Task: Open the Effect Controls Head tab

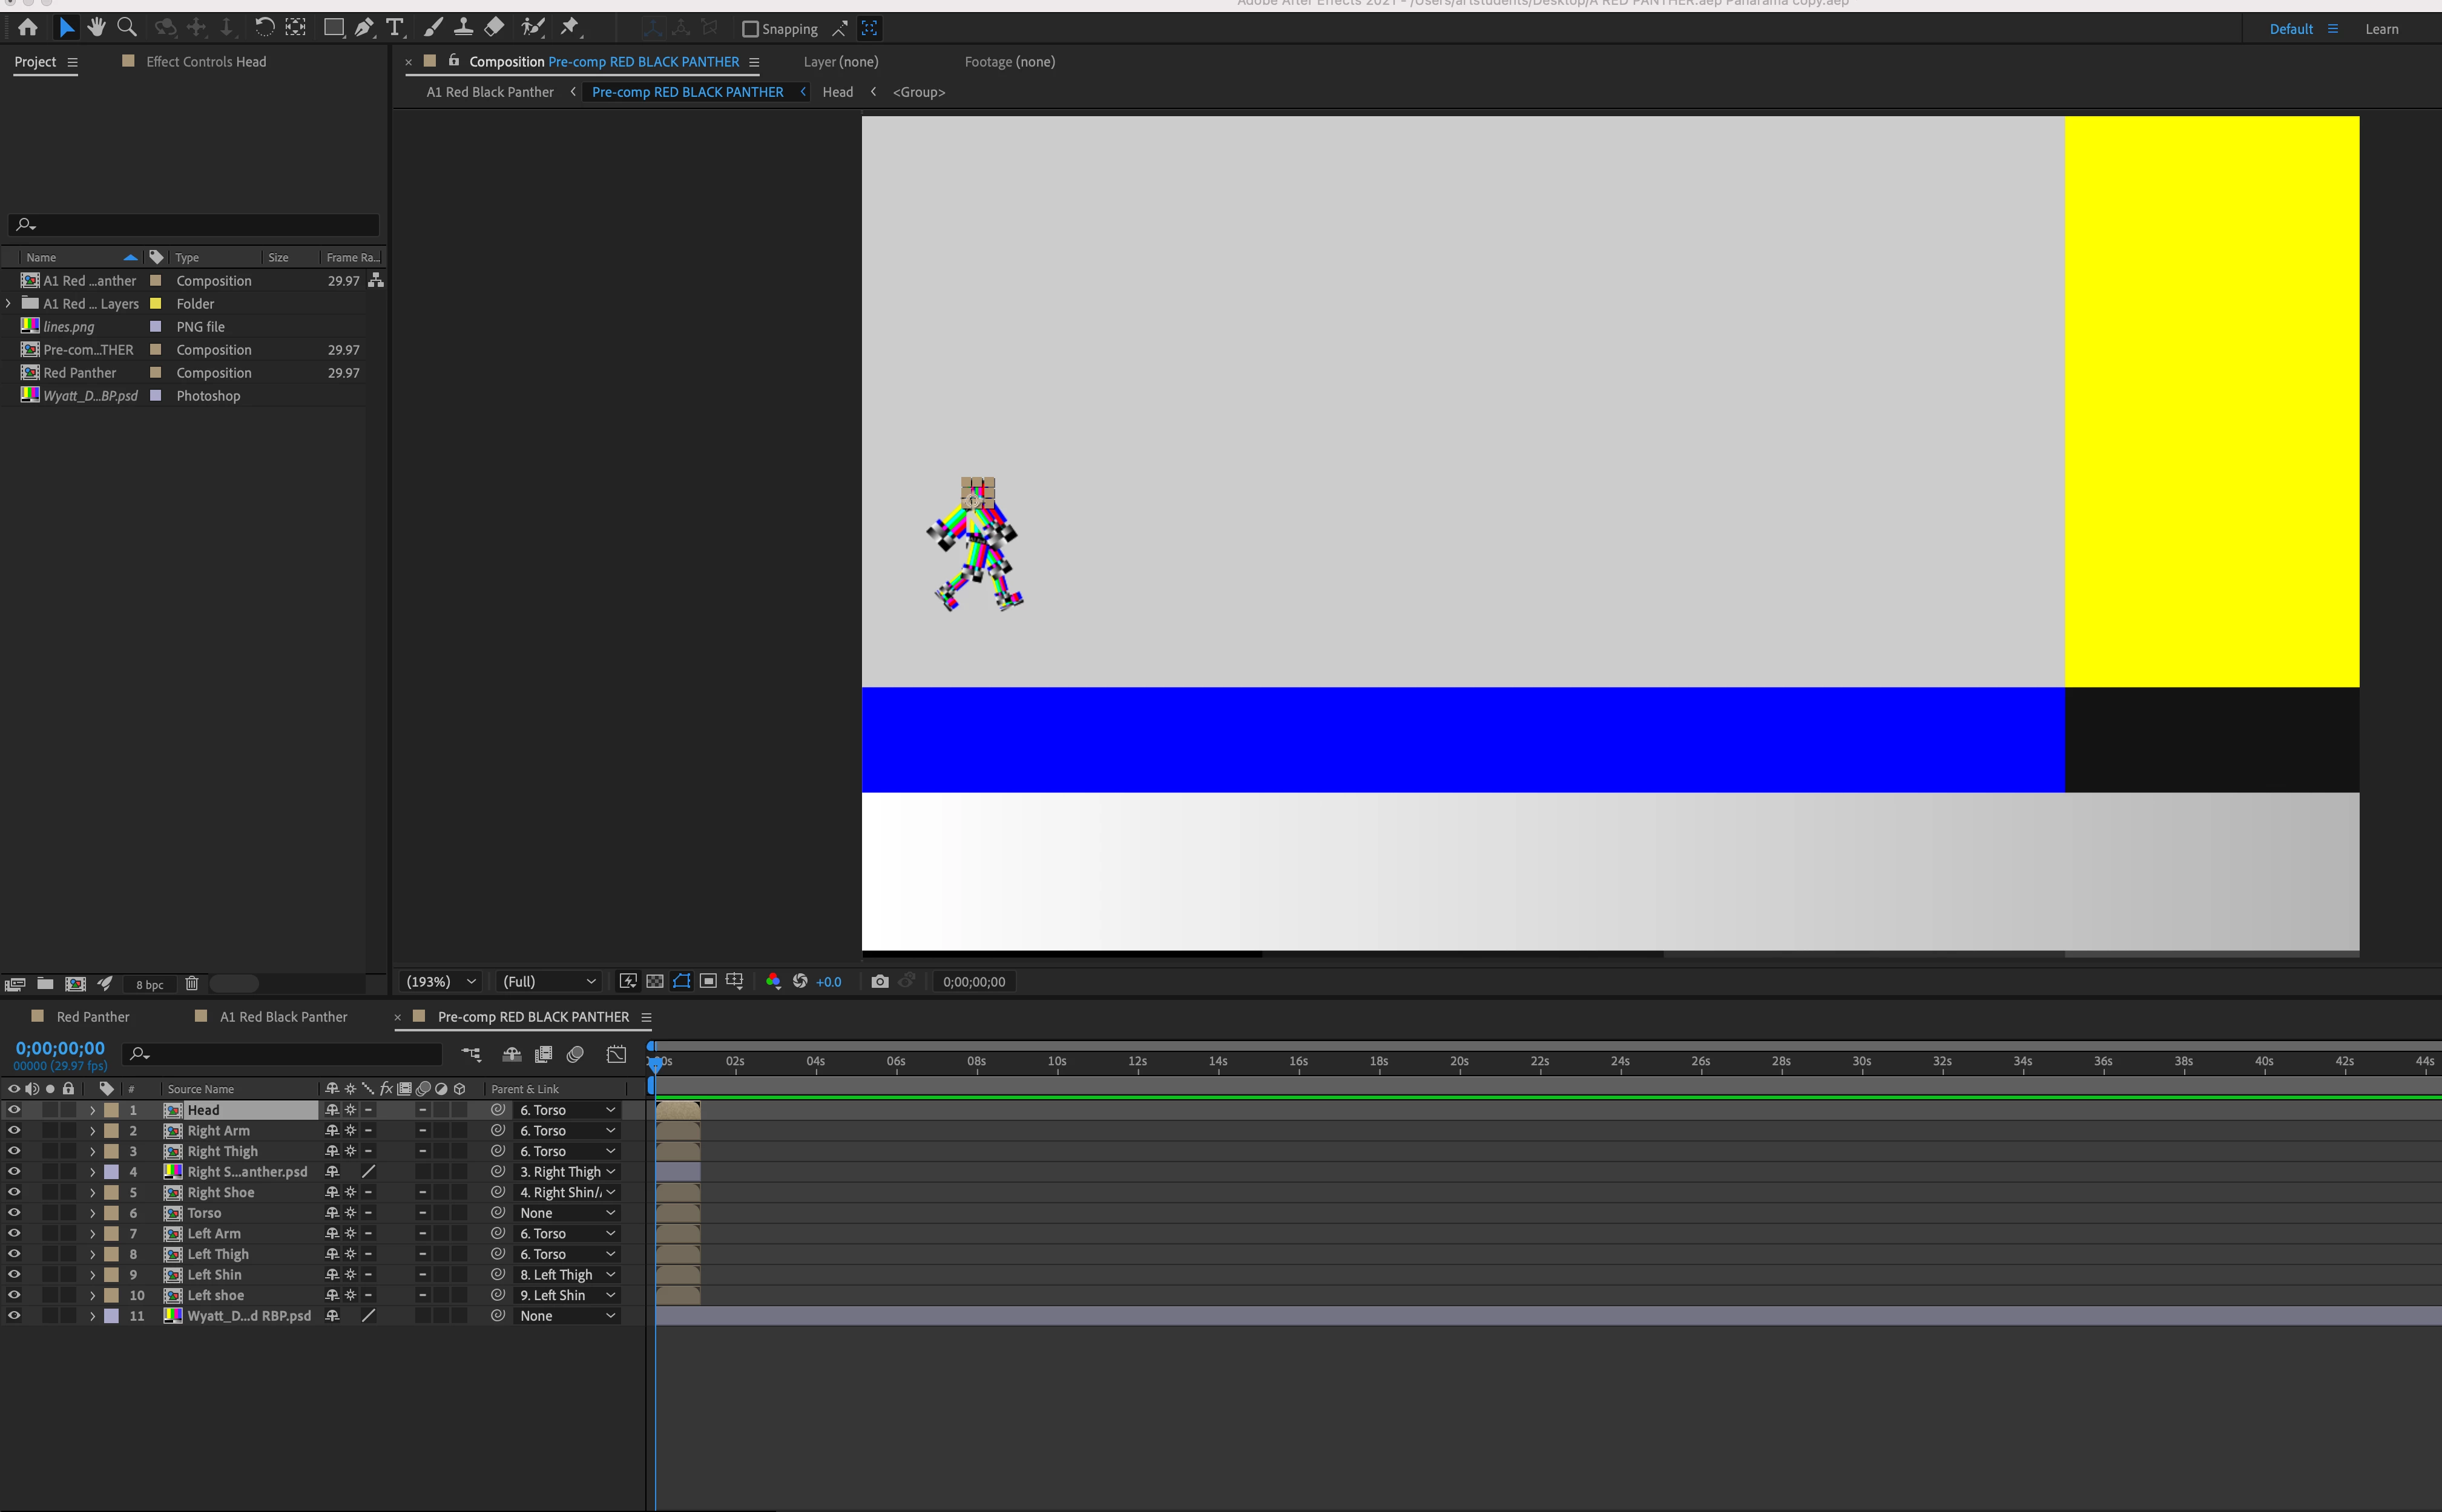Action: pos(206,62)
